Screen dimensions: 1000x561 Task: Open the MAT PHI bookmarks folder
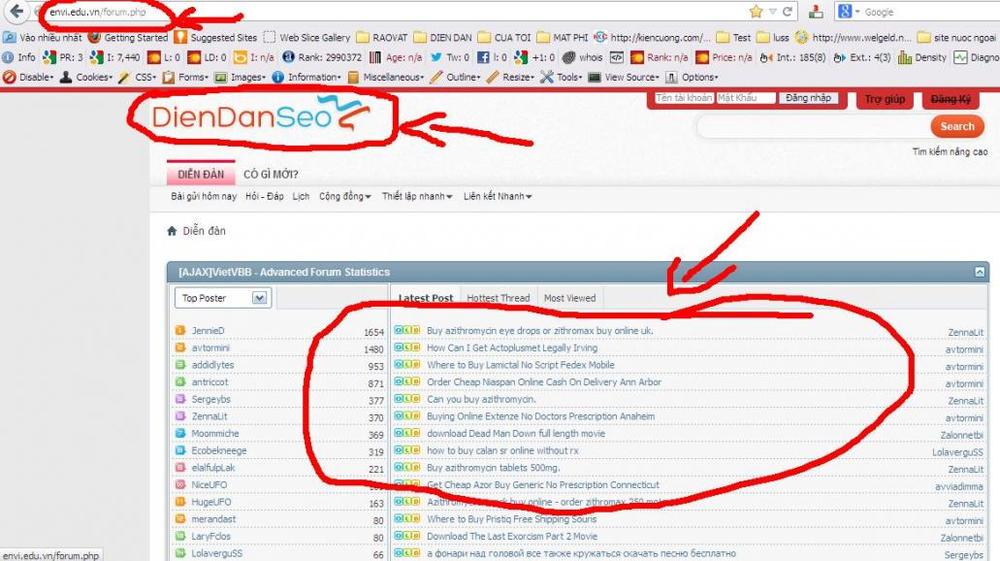coord(562,38)
